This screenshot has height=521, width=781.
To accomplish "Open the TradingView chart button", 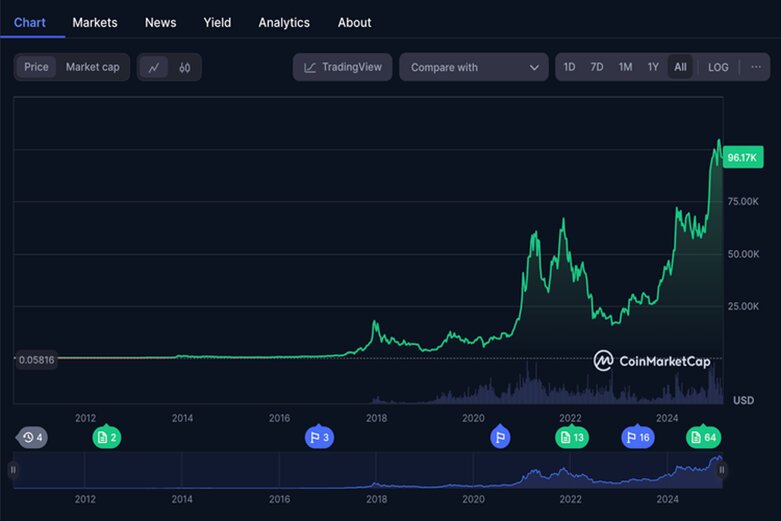I will click(x=343, y=67).
